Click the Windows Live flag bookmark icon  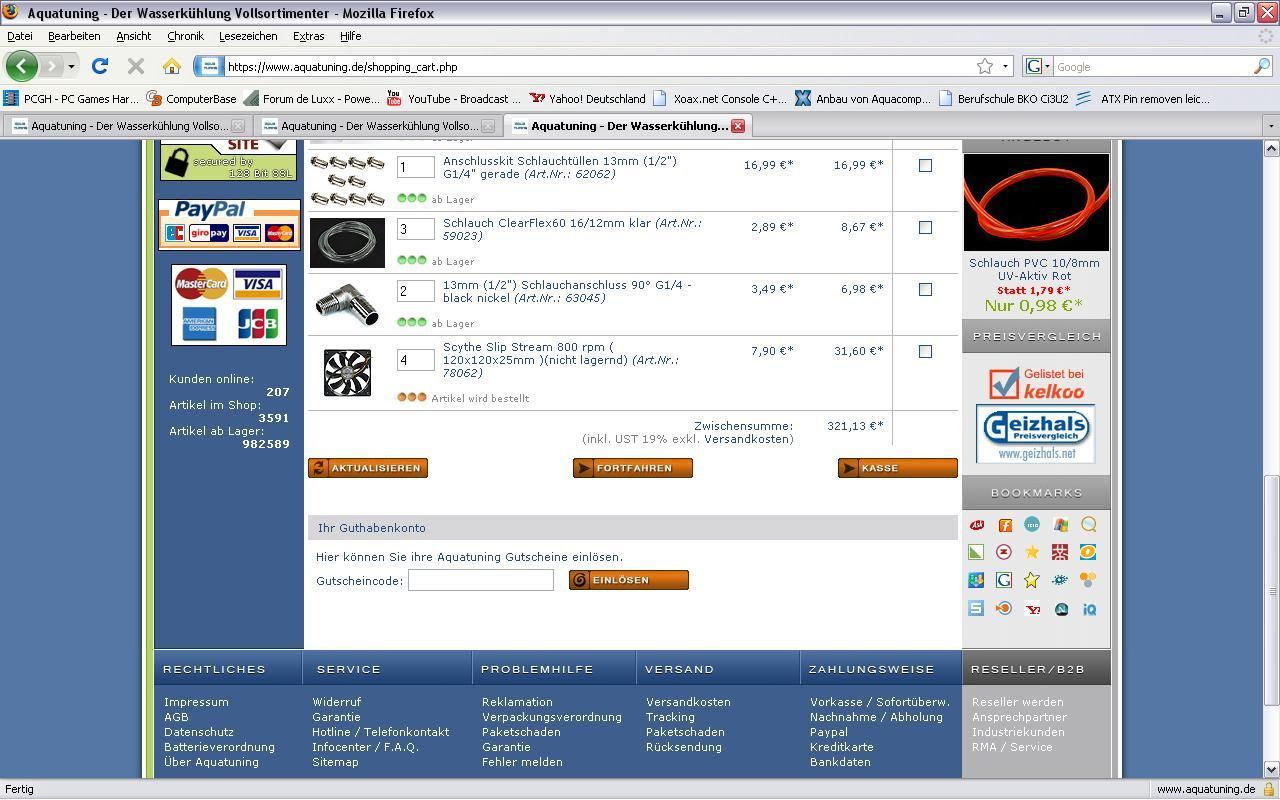click(x=1060, y=525)
